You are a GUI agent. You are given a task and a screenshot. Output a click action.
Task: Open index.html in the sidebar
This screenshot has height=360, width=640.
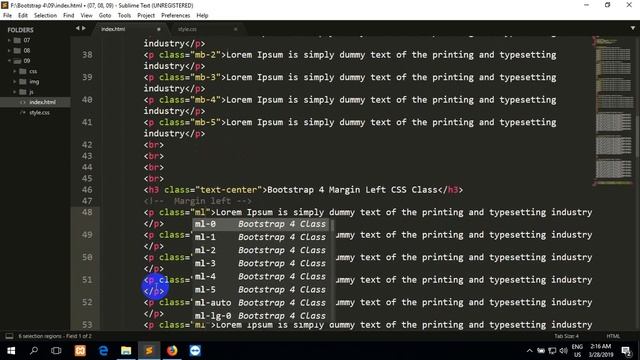point(35,102)
